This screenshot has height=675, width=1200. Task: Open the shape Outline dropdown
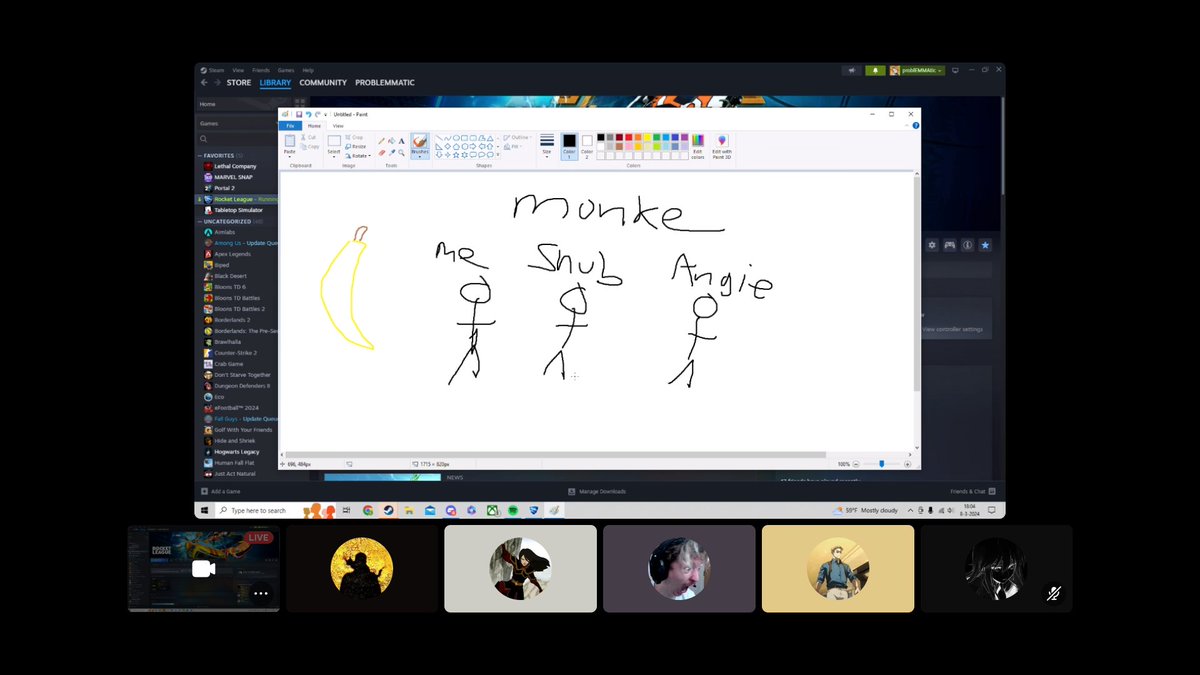tap(516, 137)
